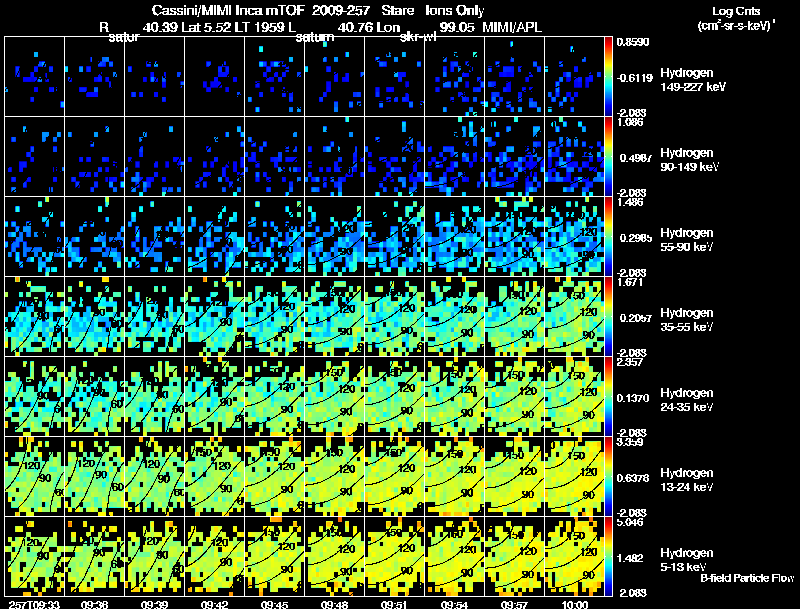Viewport: 800px width, 609px height.
Task: Open the Hydrogen 90-149 keV panel at 09:57
Action: [x=514, y=157]
